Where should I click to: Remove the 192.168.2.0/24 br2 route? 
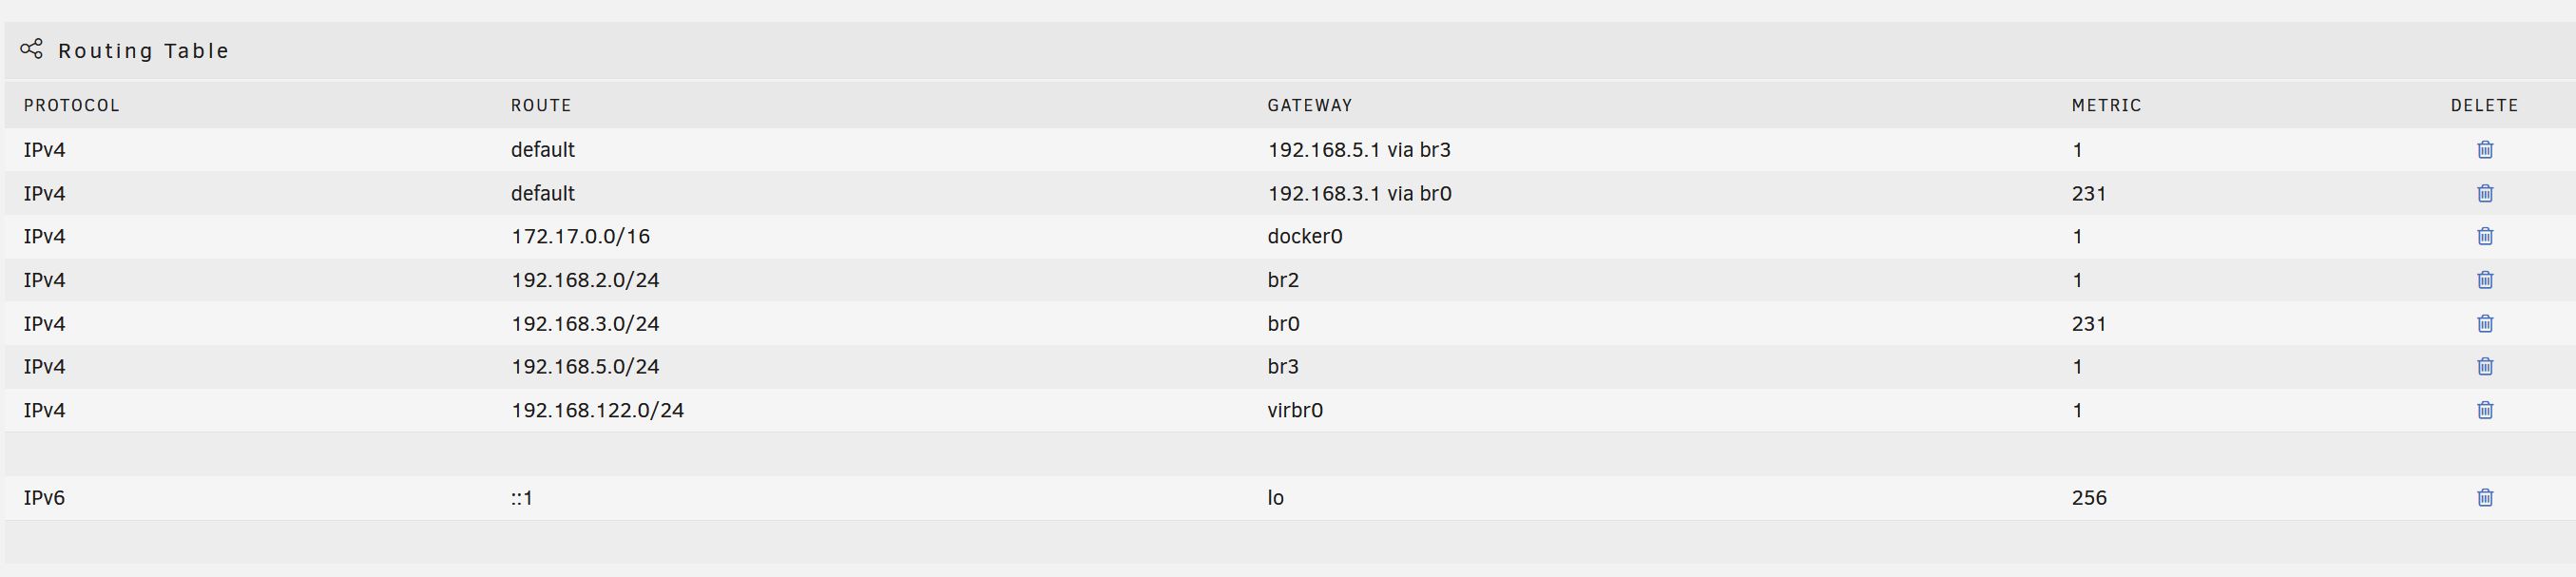pos(2485,280)
